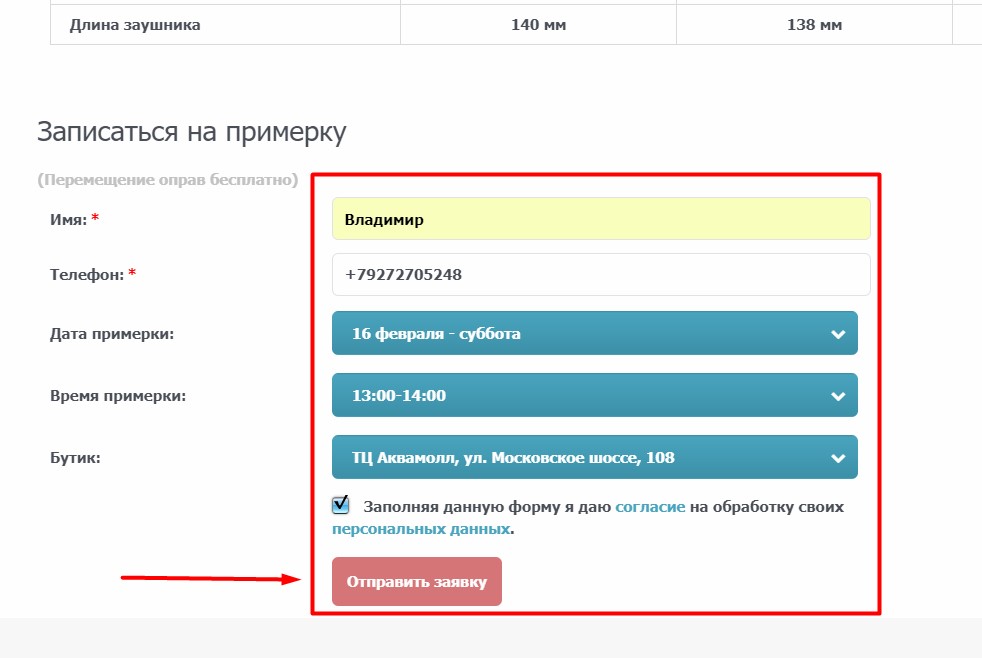Viewport: 982px width, 658px height.
Task: Click the chevron arrow on the time dropdown
Action: tap(838, 396)
